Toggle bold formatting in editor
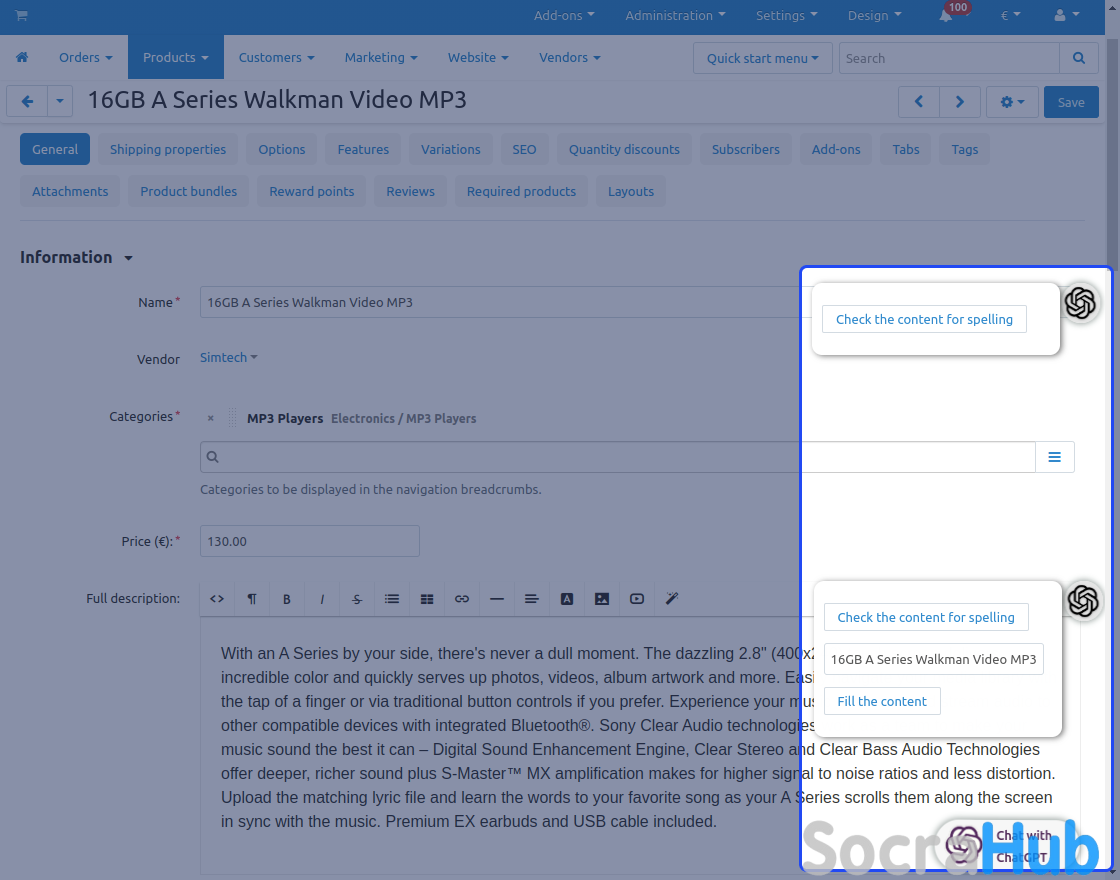 click(x=286, y=599)
